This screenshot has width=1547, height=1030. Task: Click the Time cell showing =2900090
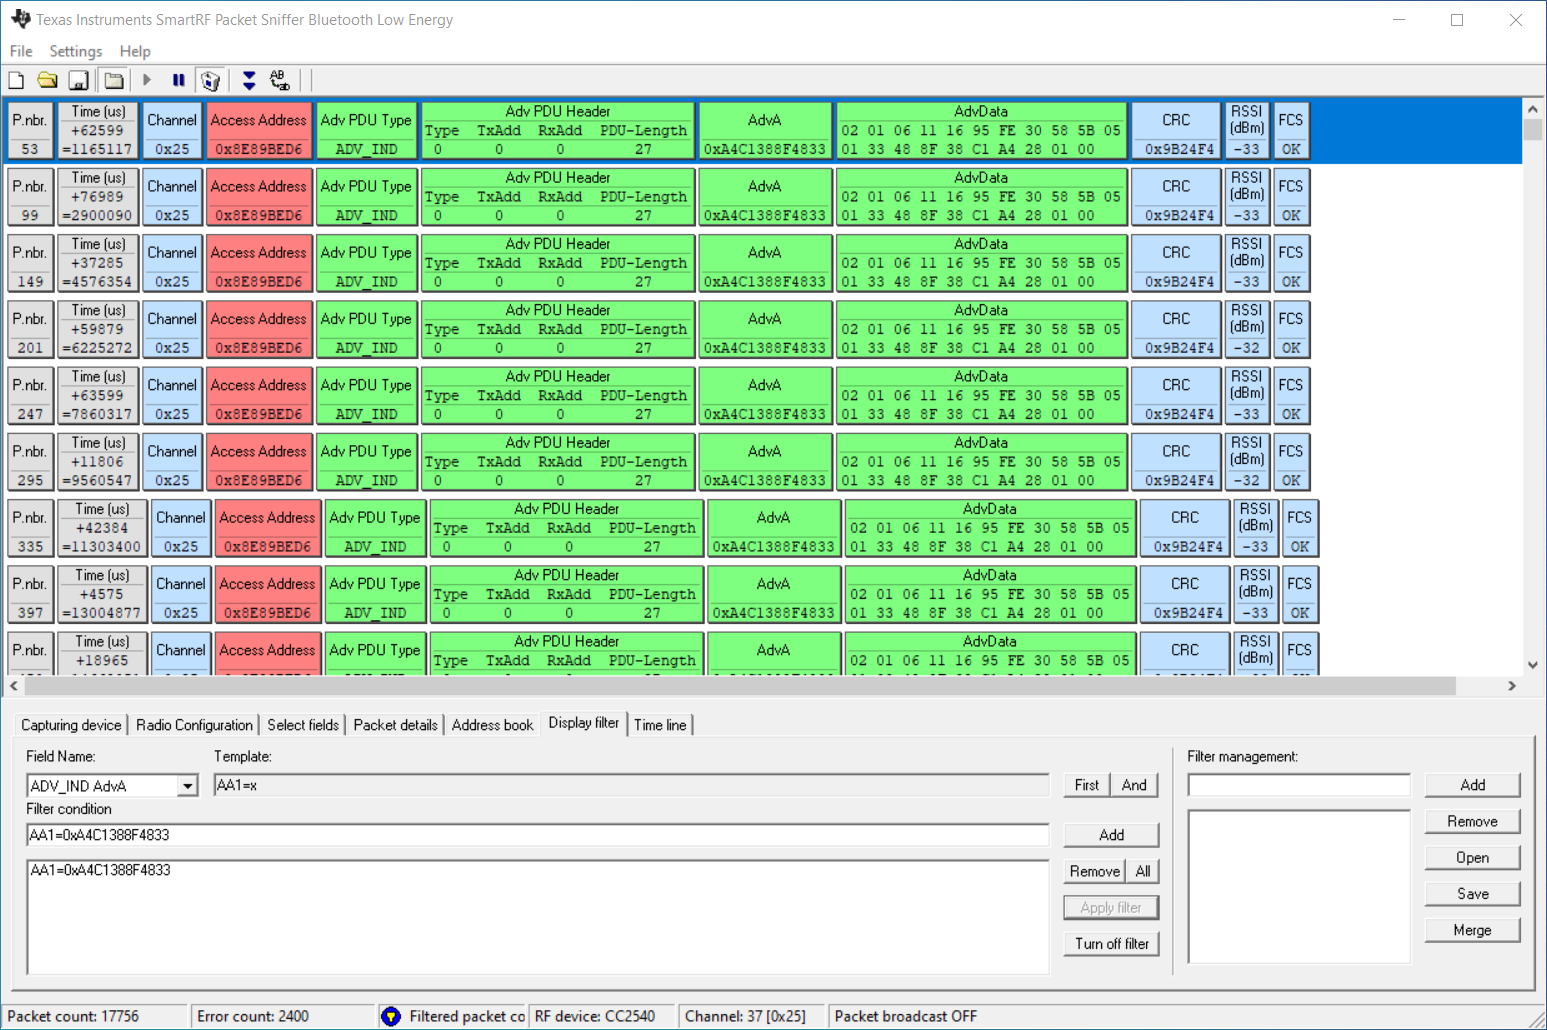(98, 196)
